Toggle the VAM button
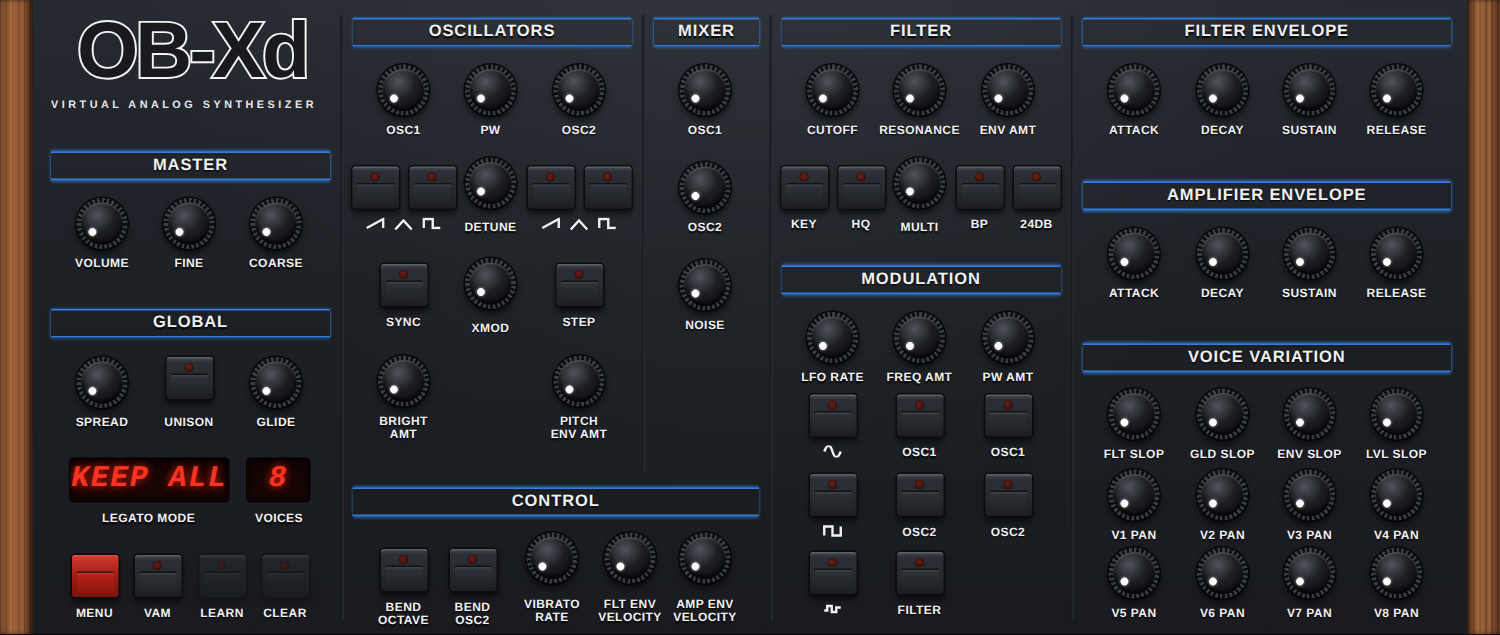 tap(158, 576)
